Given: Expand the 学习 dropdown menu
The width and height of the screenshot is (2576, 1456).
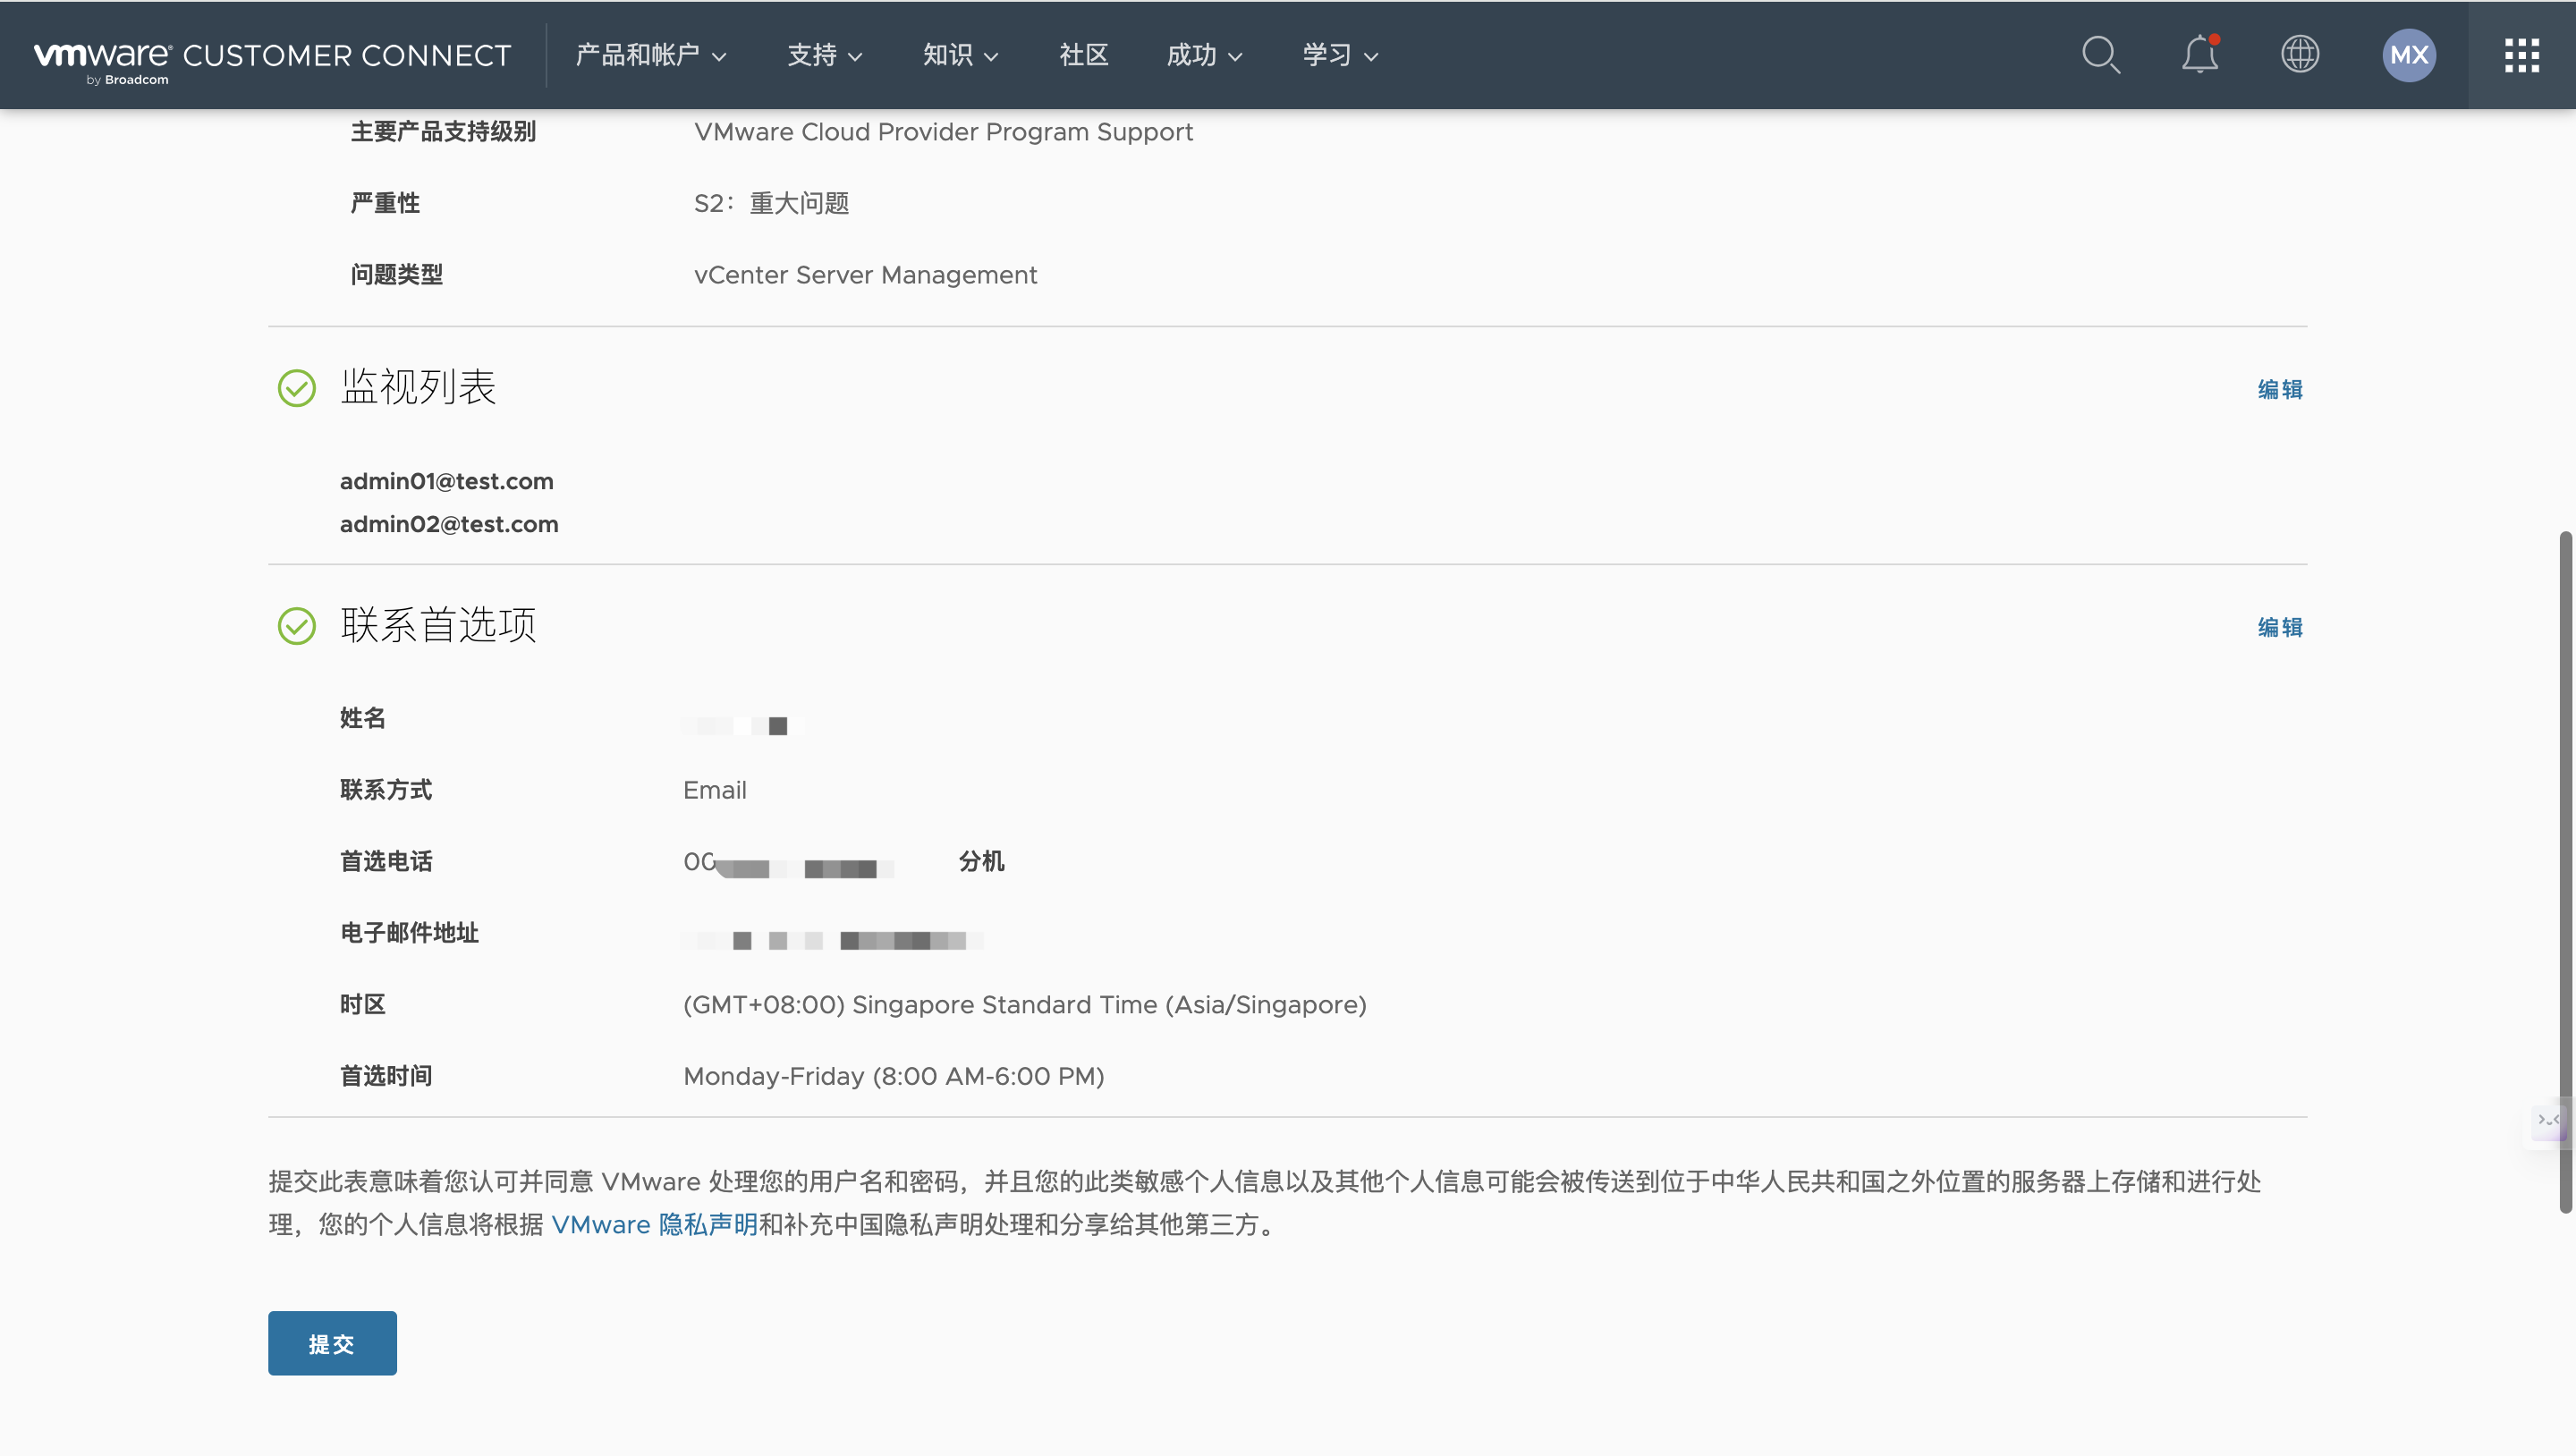Looking at the screenshot, I should (x=1341, y=55).
